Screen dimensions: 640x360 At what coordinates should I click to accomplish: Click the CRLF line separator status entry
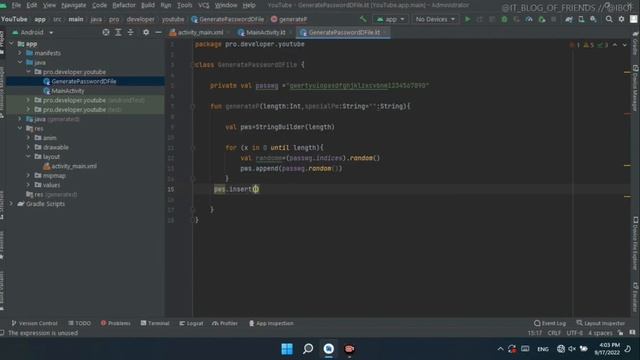pyautogui.click(x=554, y=333)
